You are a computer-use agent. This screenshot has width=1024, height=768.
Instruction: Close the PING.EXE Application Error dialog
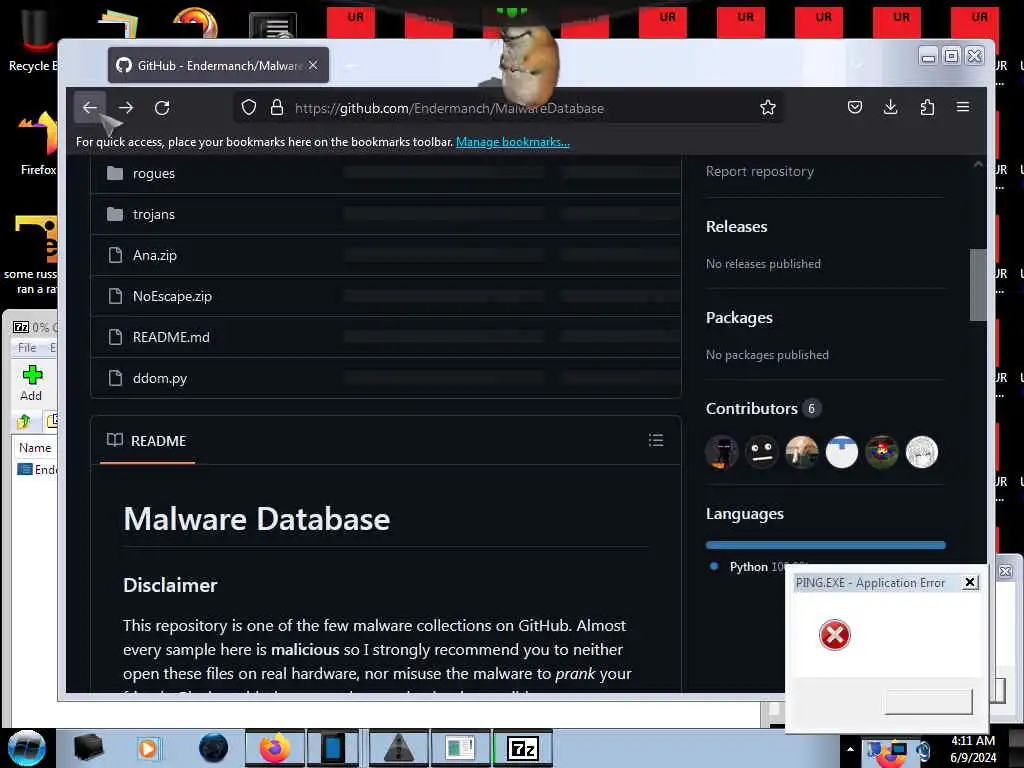970,582
